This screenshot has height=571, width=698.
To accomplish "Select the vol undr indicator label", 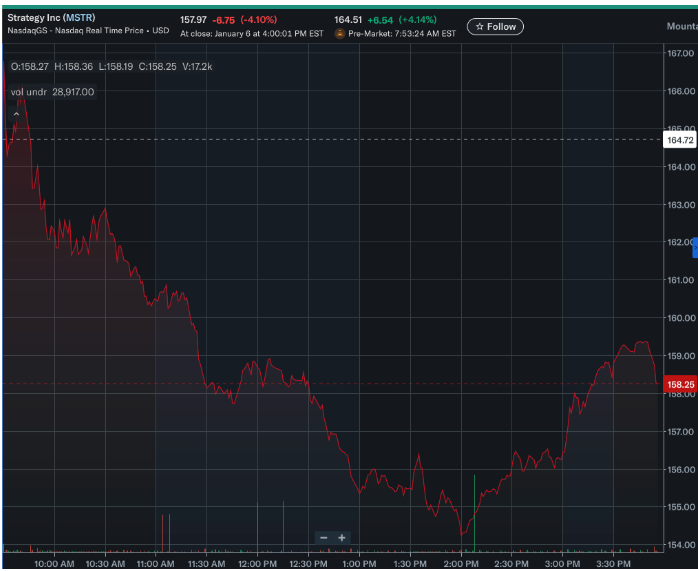I will [x=52, y=92].
